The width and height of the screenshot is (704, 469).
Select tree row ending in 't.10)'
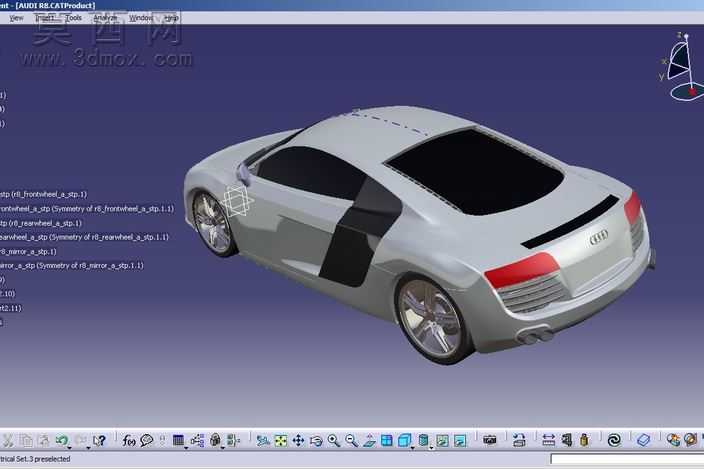tap(8, 294)
